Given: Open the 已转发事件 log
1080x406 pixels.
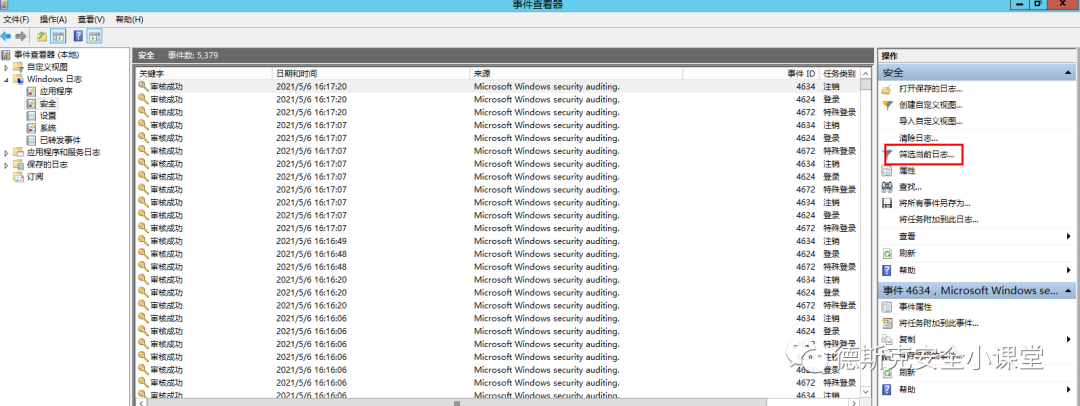Looking at the screenshot, I should coord(60,140).
